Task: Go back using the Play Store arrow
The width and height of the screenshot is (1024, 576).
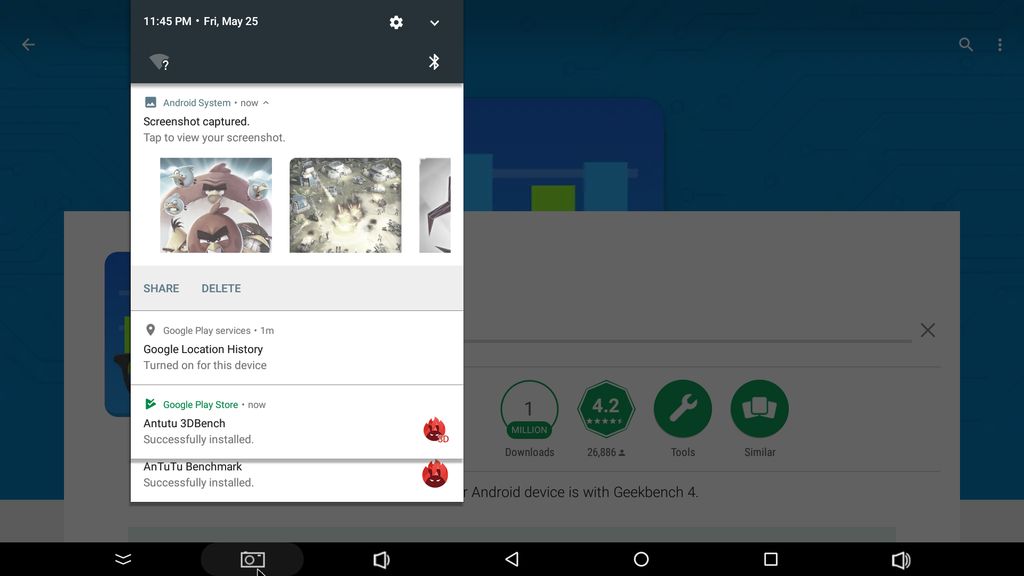Action: (x=28, y=44)
